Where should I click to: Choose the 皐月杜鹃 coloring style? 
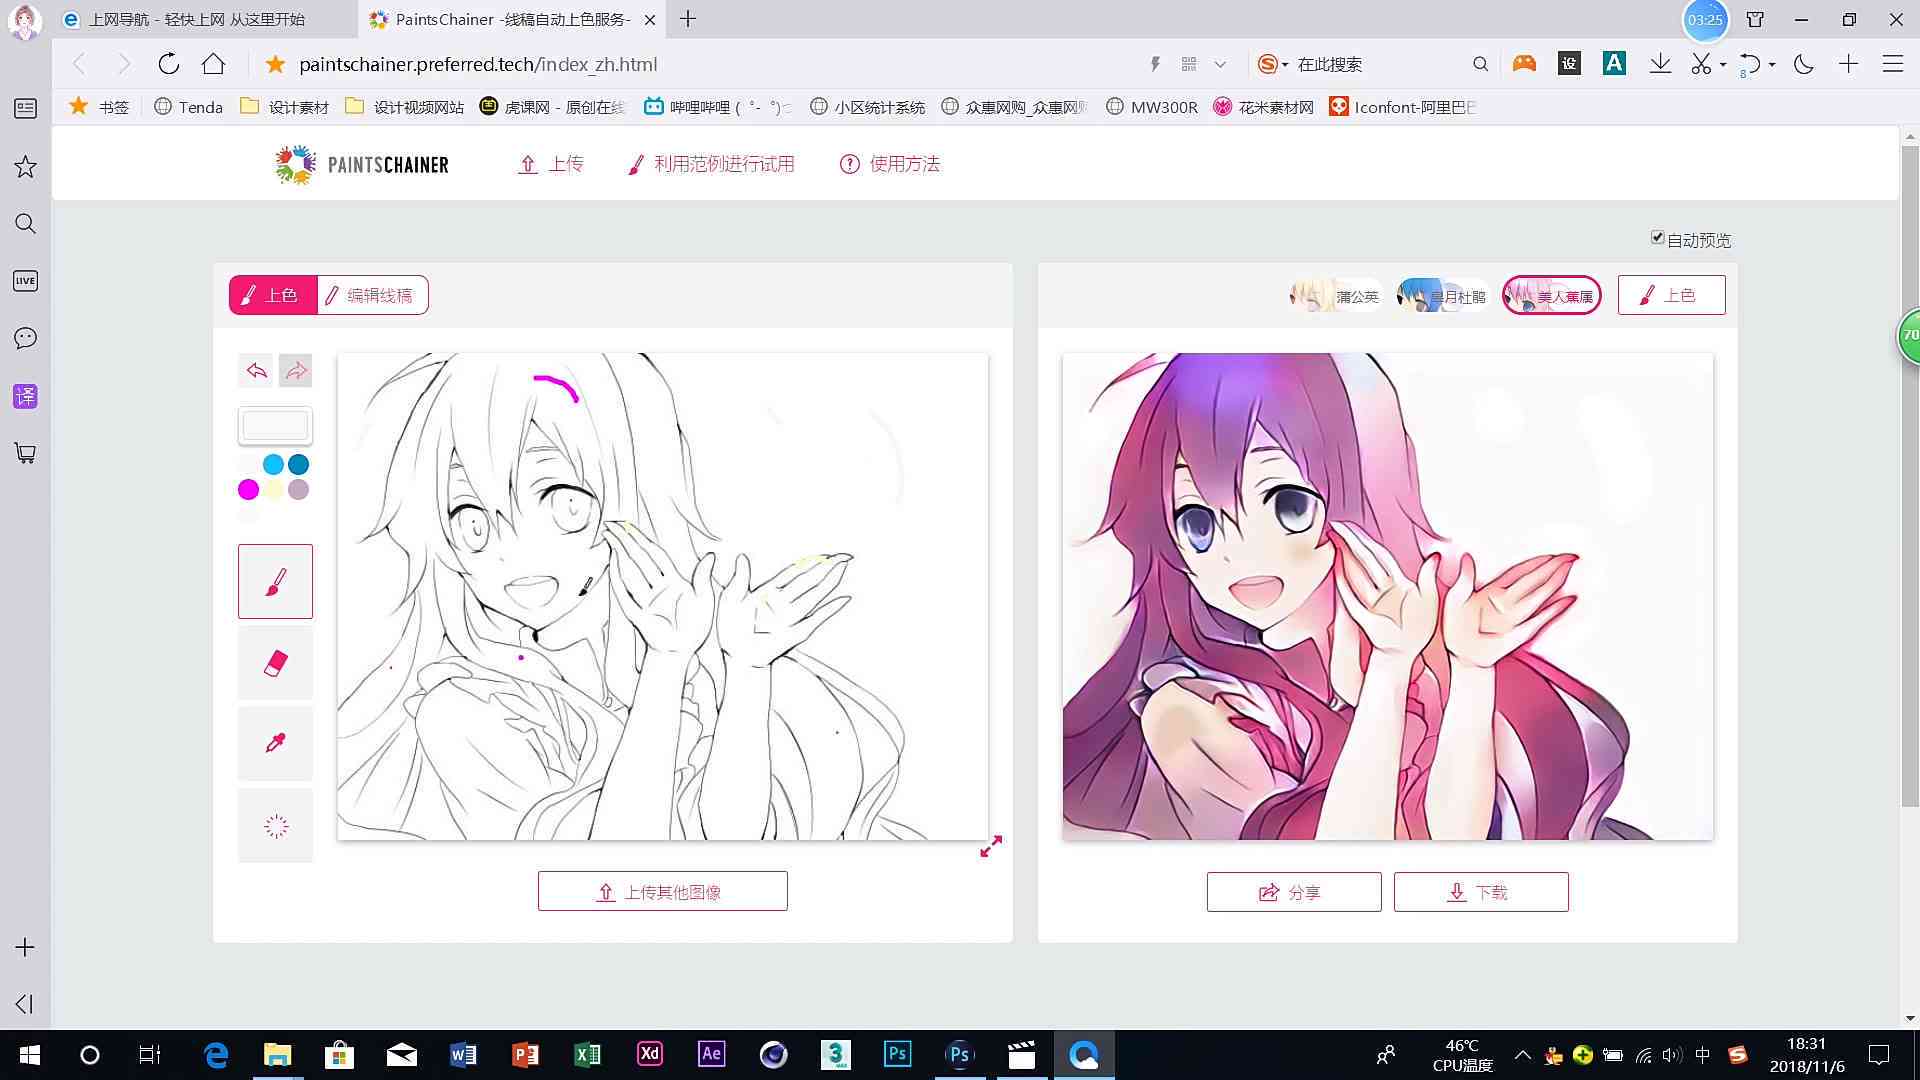pyautogui.click(x=1442, y=295)
